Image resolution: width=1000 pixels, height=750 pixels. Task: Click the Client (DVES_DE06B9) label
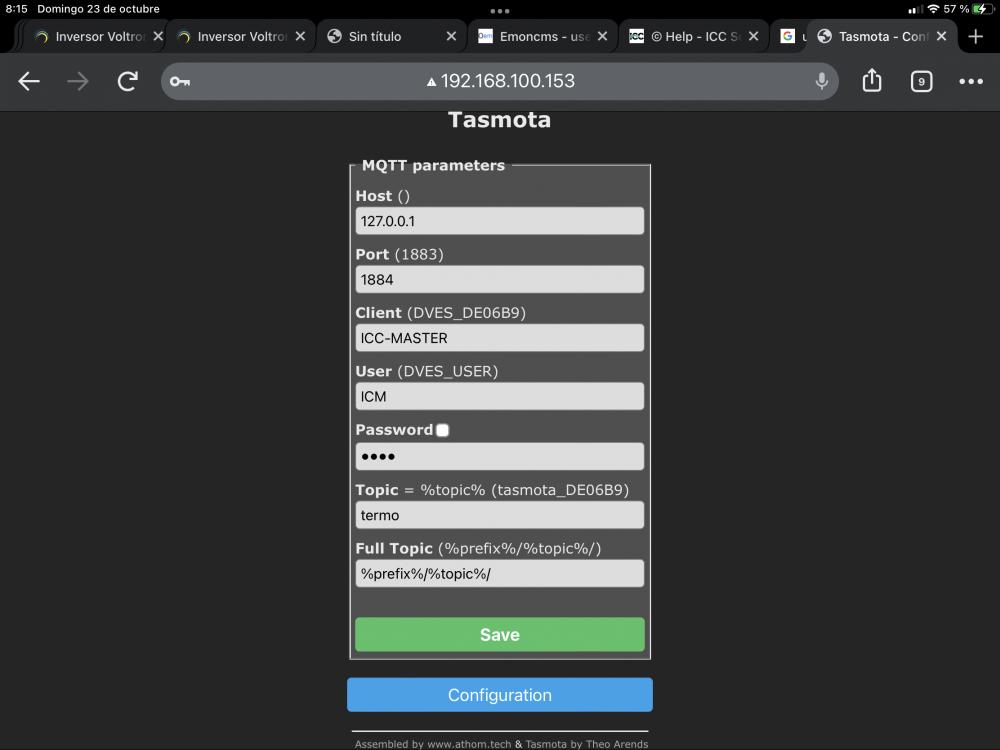click(x=441, y=313)
